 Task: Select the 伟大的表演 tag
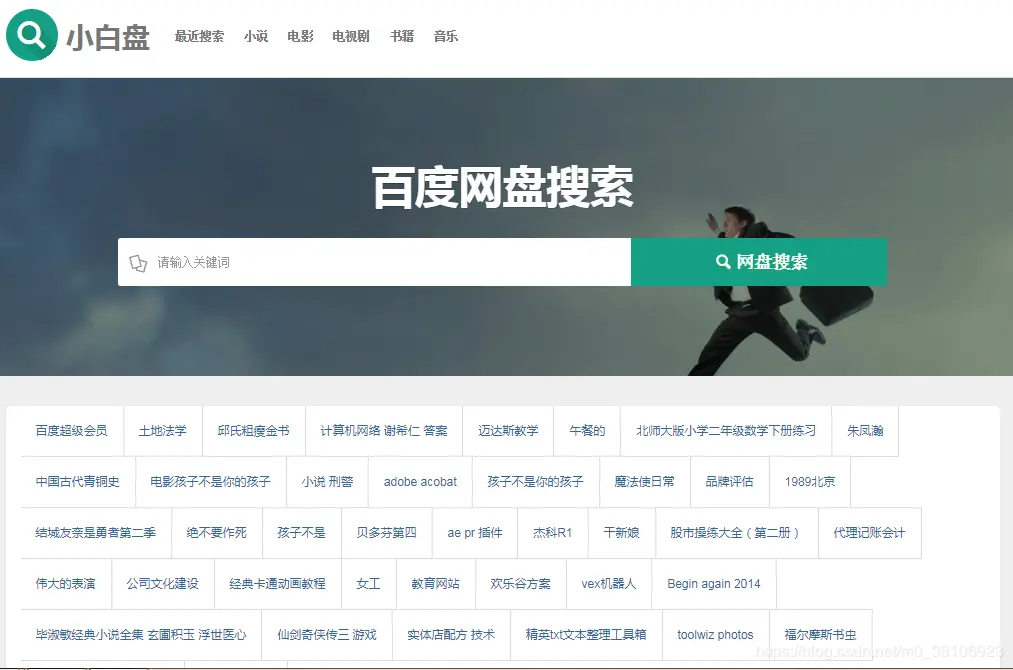point(66,584)
